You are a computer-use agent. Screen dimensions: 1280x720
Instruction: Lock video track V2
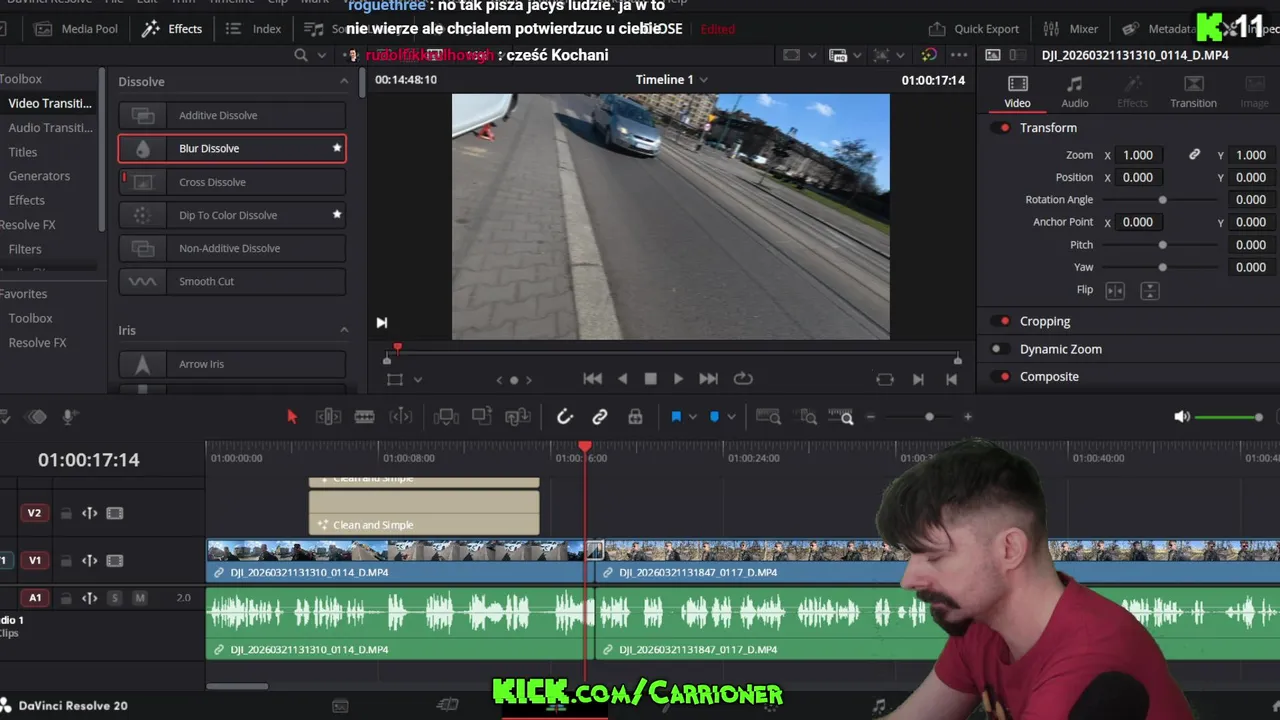66,514
